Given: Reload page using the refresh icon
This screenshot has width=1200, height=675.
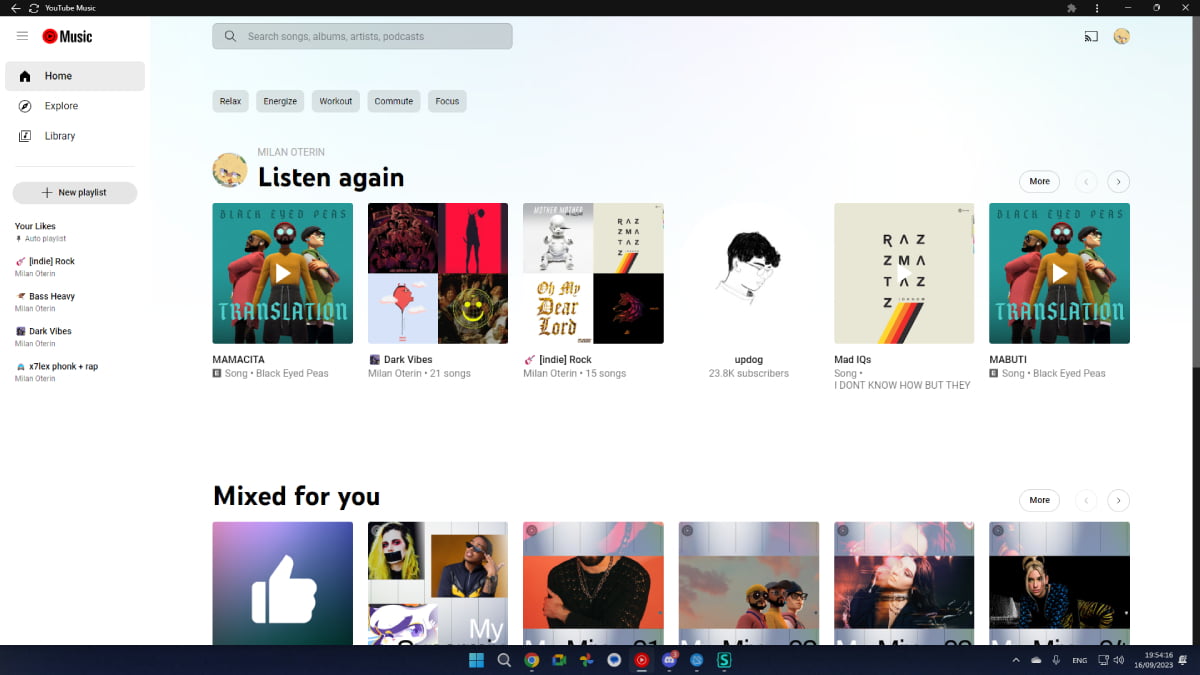Looking at the screenshot, I should tap(34, 8).
